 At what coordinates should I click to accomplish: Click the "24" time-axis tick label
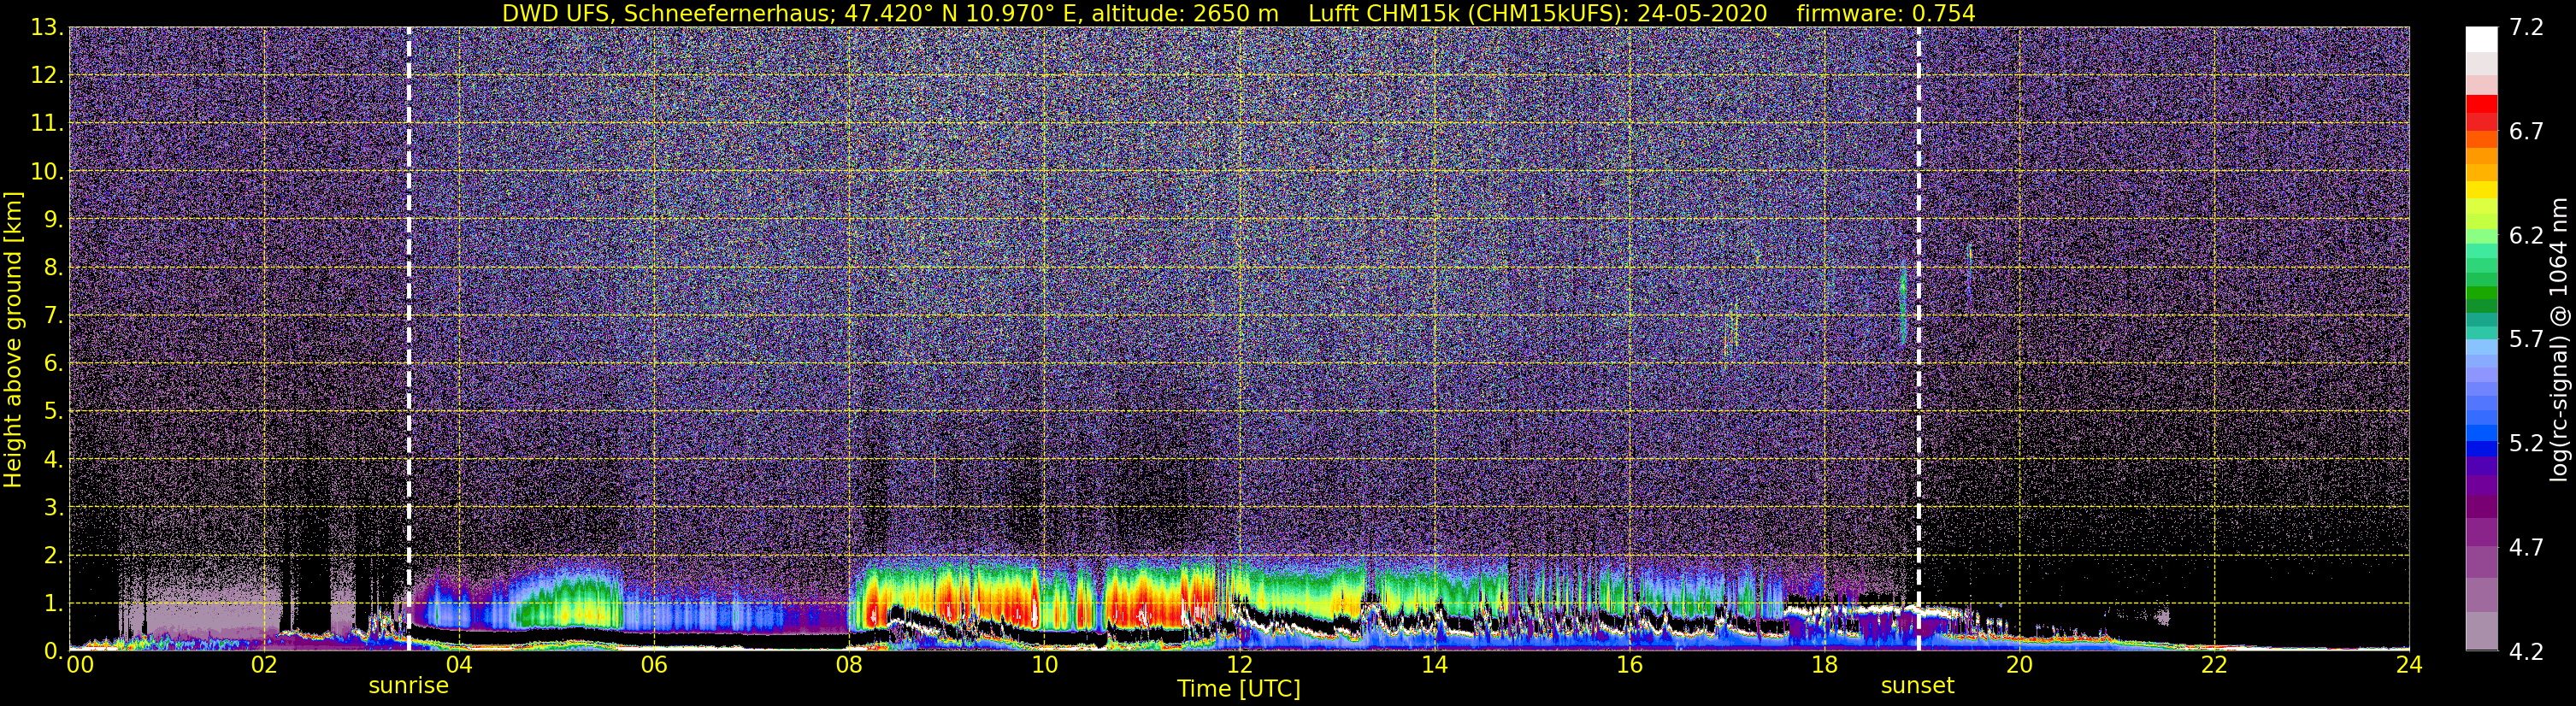pyautogui.click(x=2409, y=666)
